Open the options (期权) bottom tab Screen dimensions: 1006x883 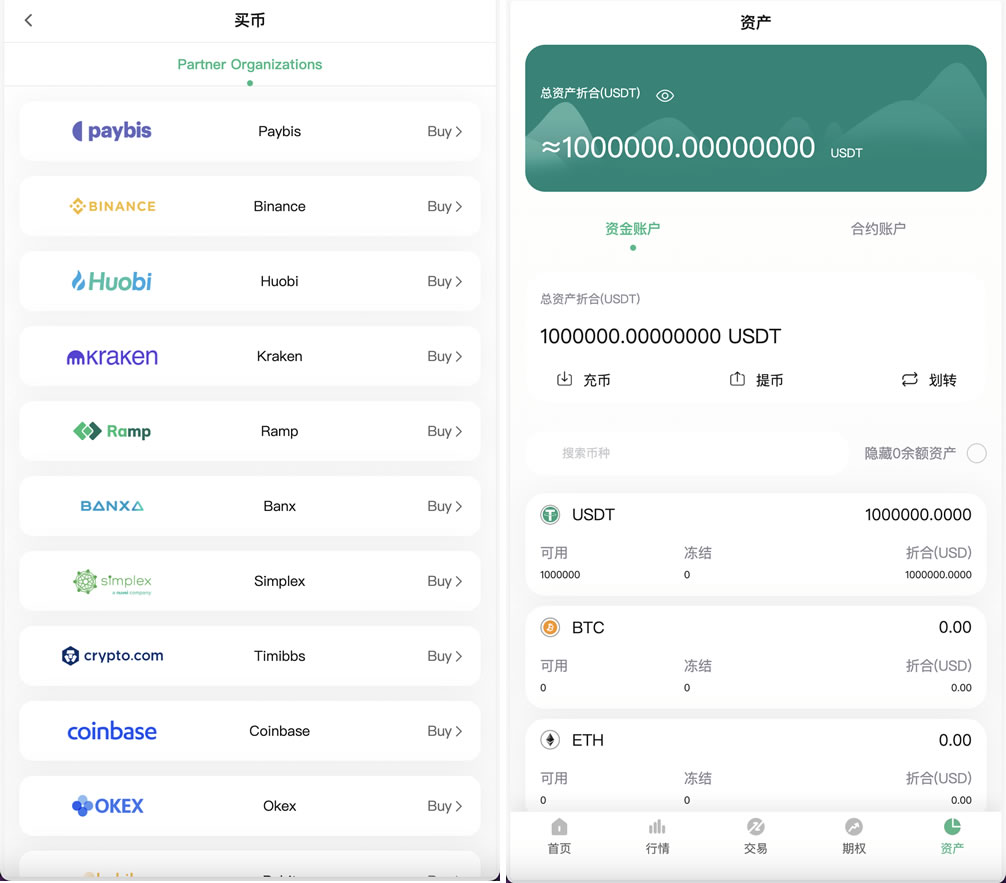click(853, 836)
